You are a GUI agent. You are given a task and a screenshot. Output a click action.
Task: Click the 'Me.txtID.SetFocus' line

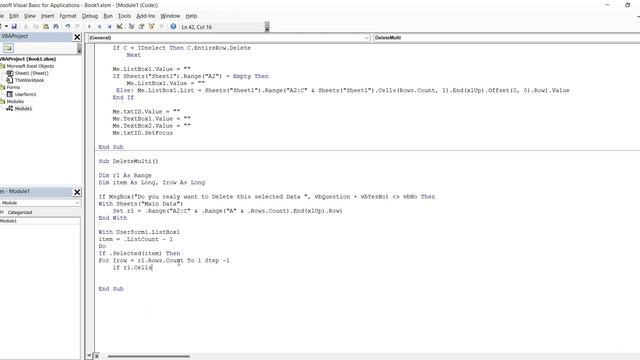click(142, 133)
